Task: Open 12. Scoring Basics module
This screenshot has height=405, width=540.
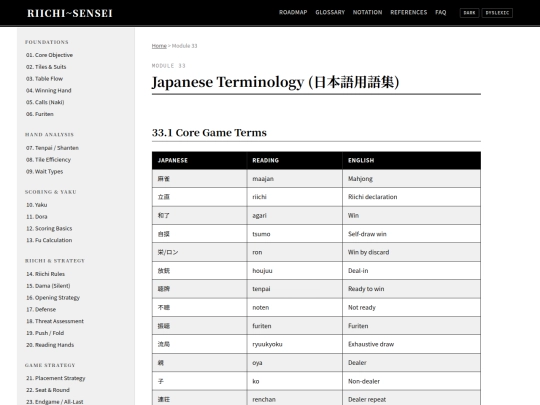Action: pos(49,228)
